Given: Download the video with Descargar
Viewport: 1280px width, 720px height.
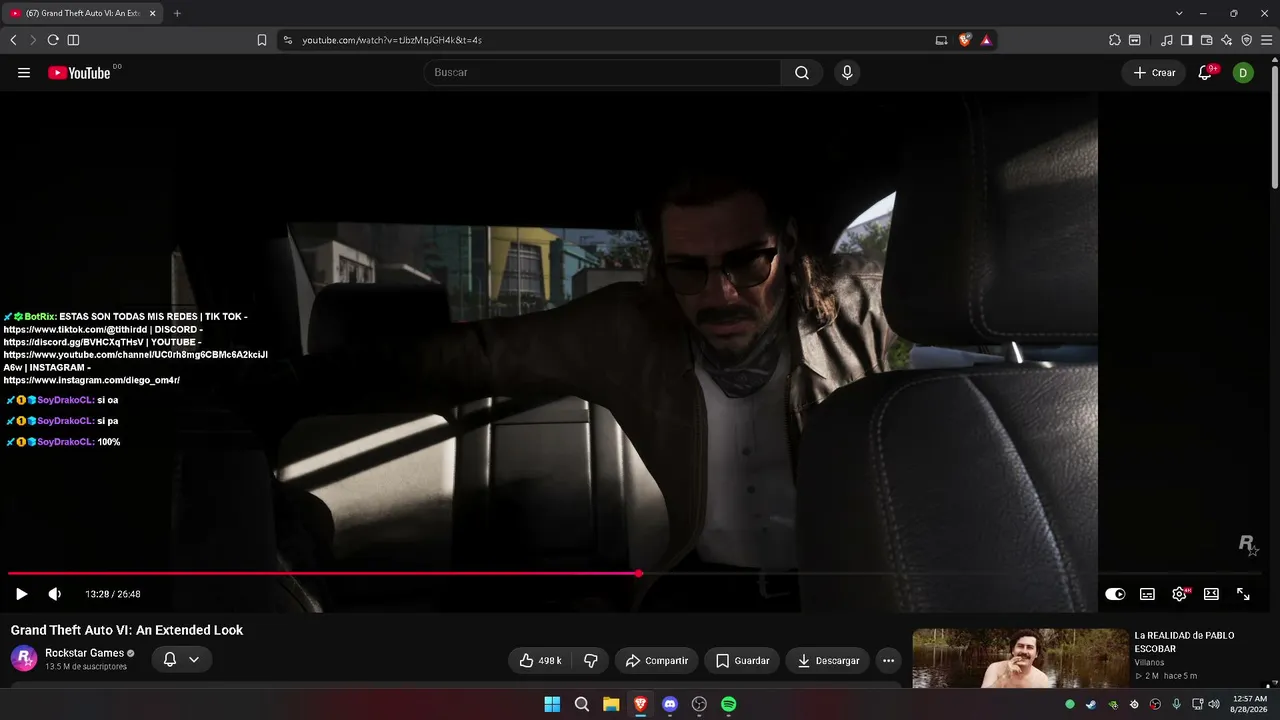Looking at the screenshot, I should tap(828, 661).
